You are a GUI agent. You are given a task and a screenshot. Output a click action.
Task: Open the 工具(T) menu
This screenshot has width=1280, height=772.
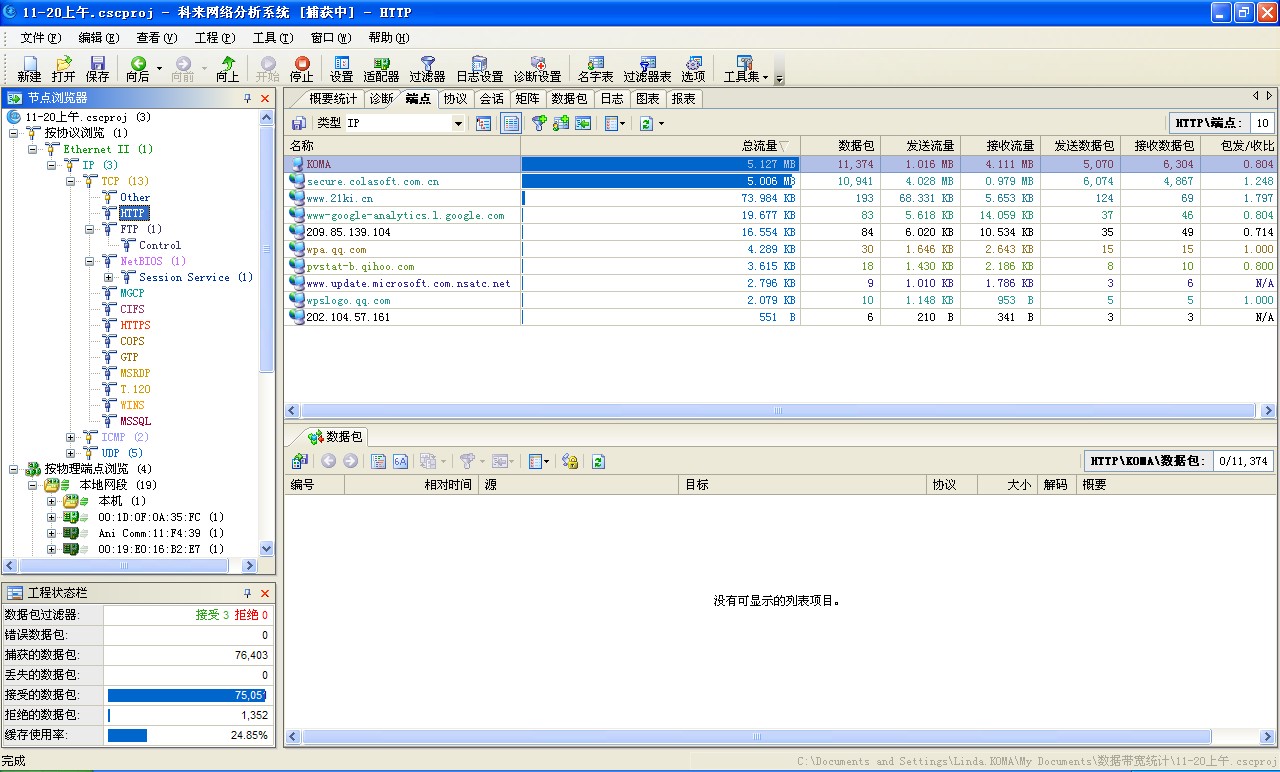pyautogui.click(x=272, y=38)
